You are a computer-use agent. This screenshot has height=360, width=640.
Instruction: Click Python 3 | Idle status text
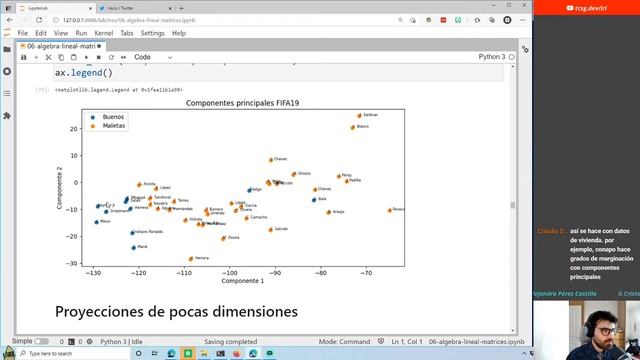(x=122, y=342)
